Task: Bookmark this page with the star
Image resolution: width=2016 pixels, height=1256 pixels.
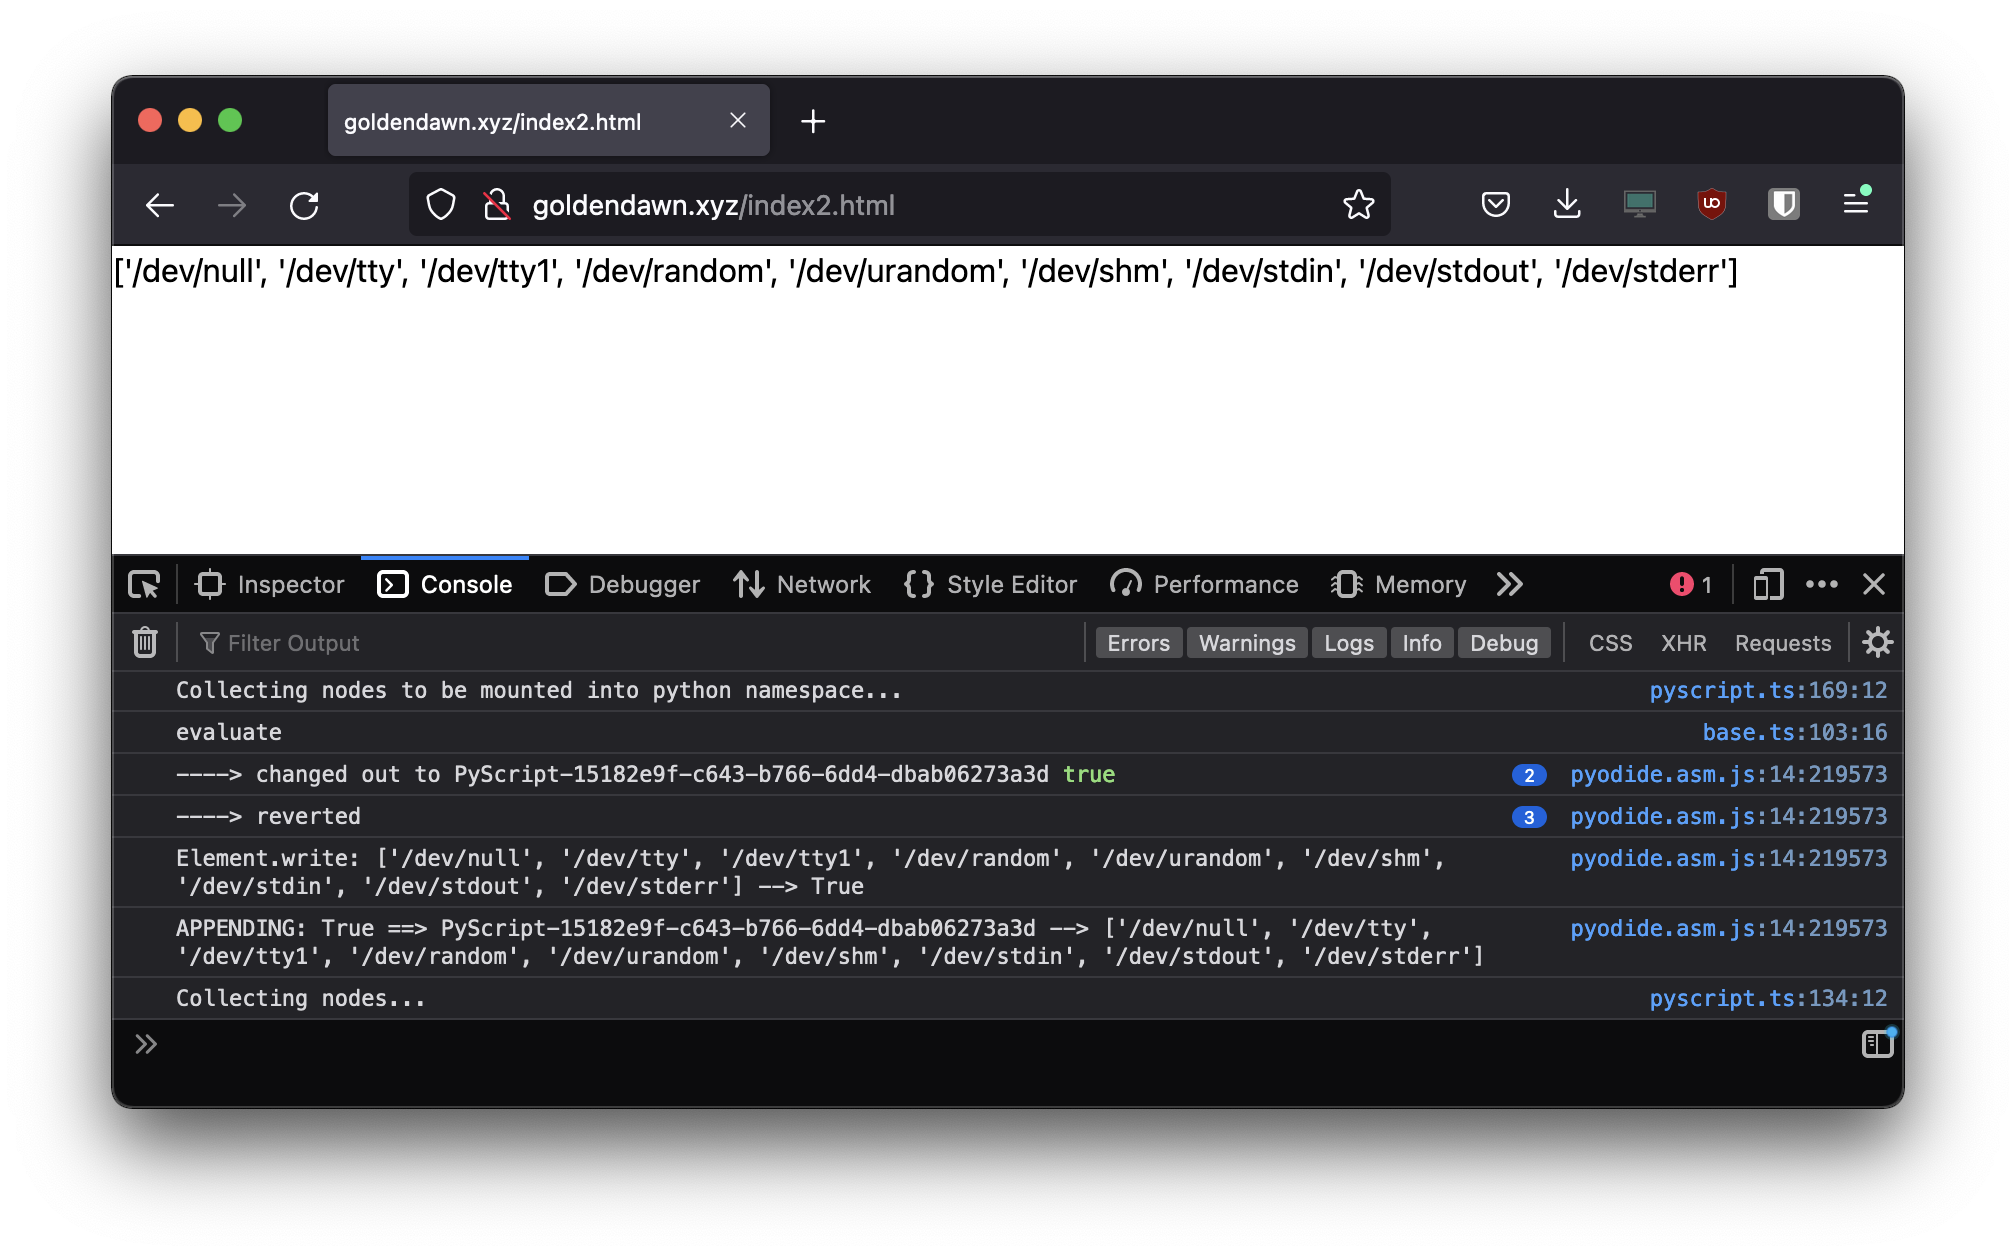Action: 1358,205
